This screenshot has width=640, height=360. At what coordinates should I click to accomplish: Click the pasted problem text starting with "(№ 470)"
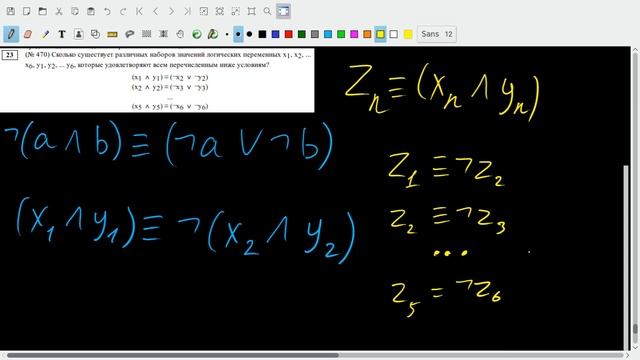(x=167, y=60)
